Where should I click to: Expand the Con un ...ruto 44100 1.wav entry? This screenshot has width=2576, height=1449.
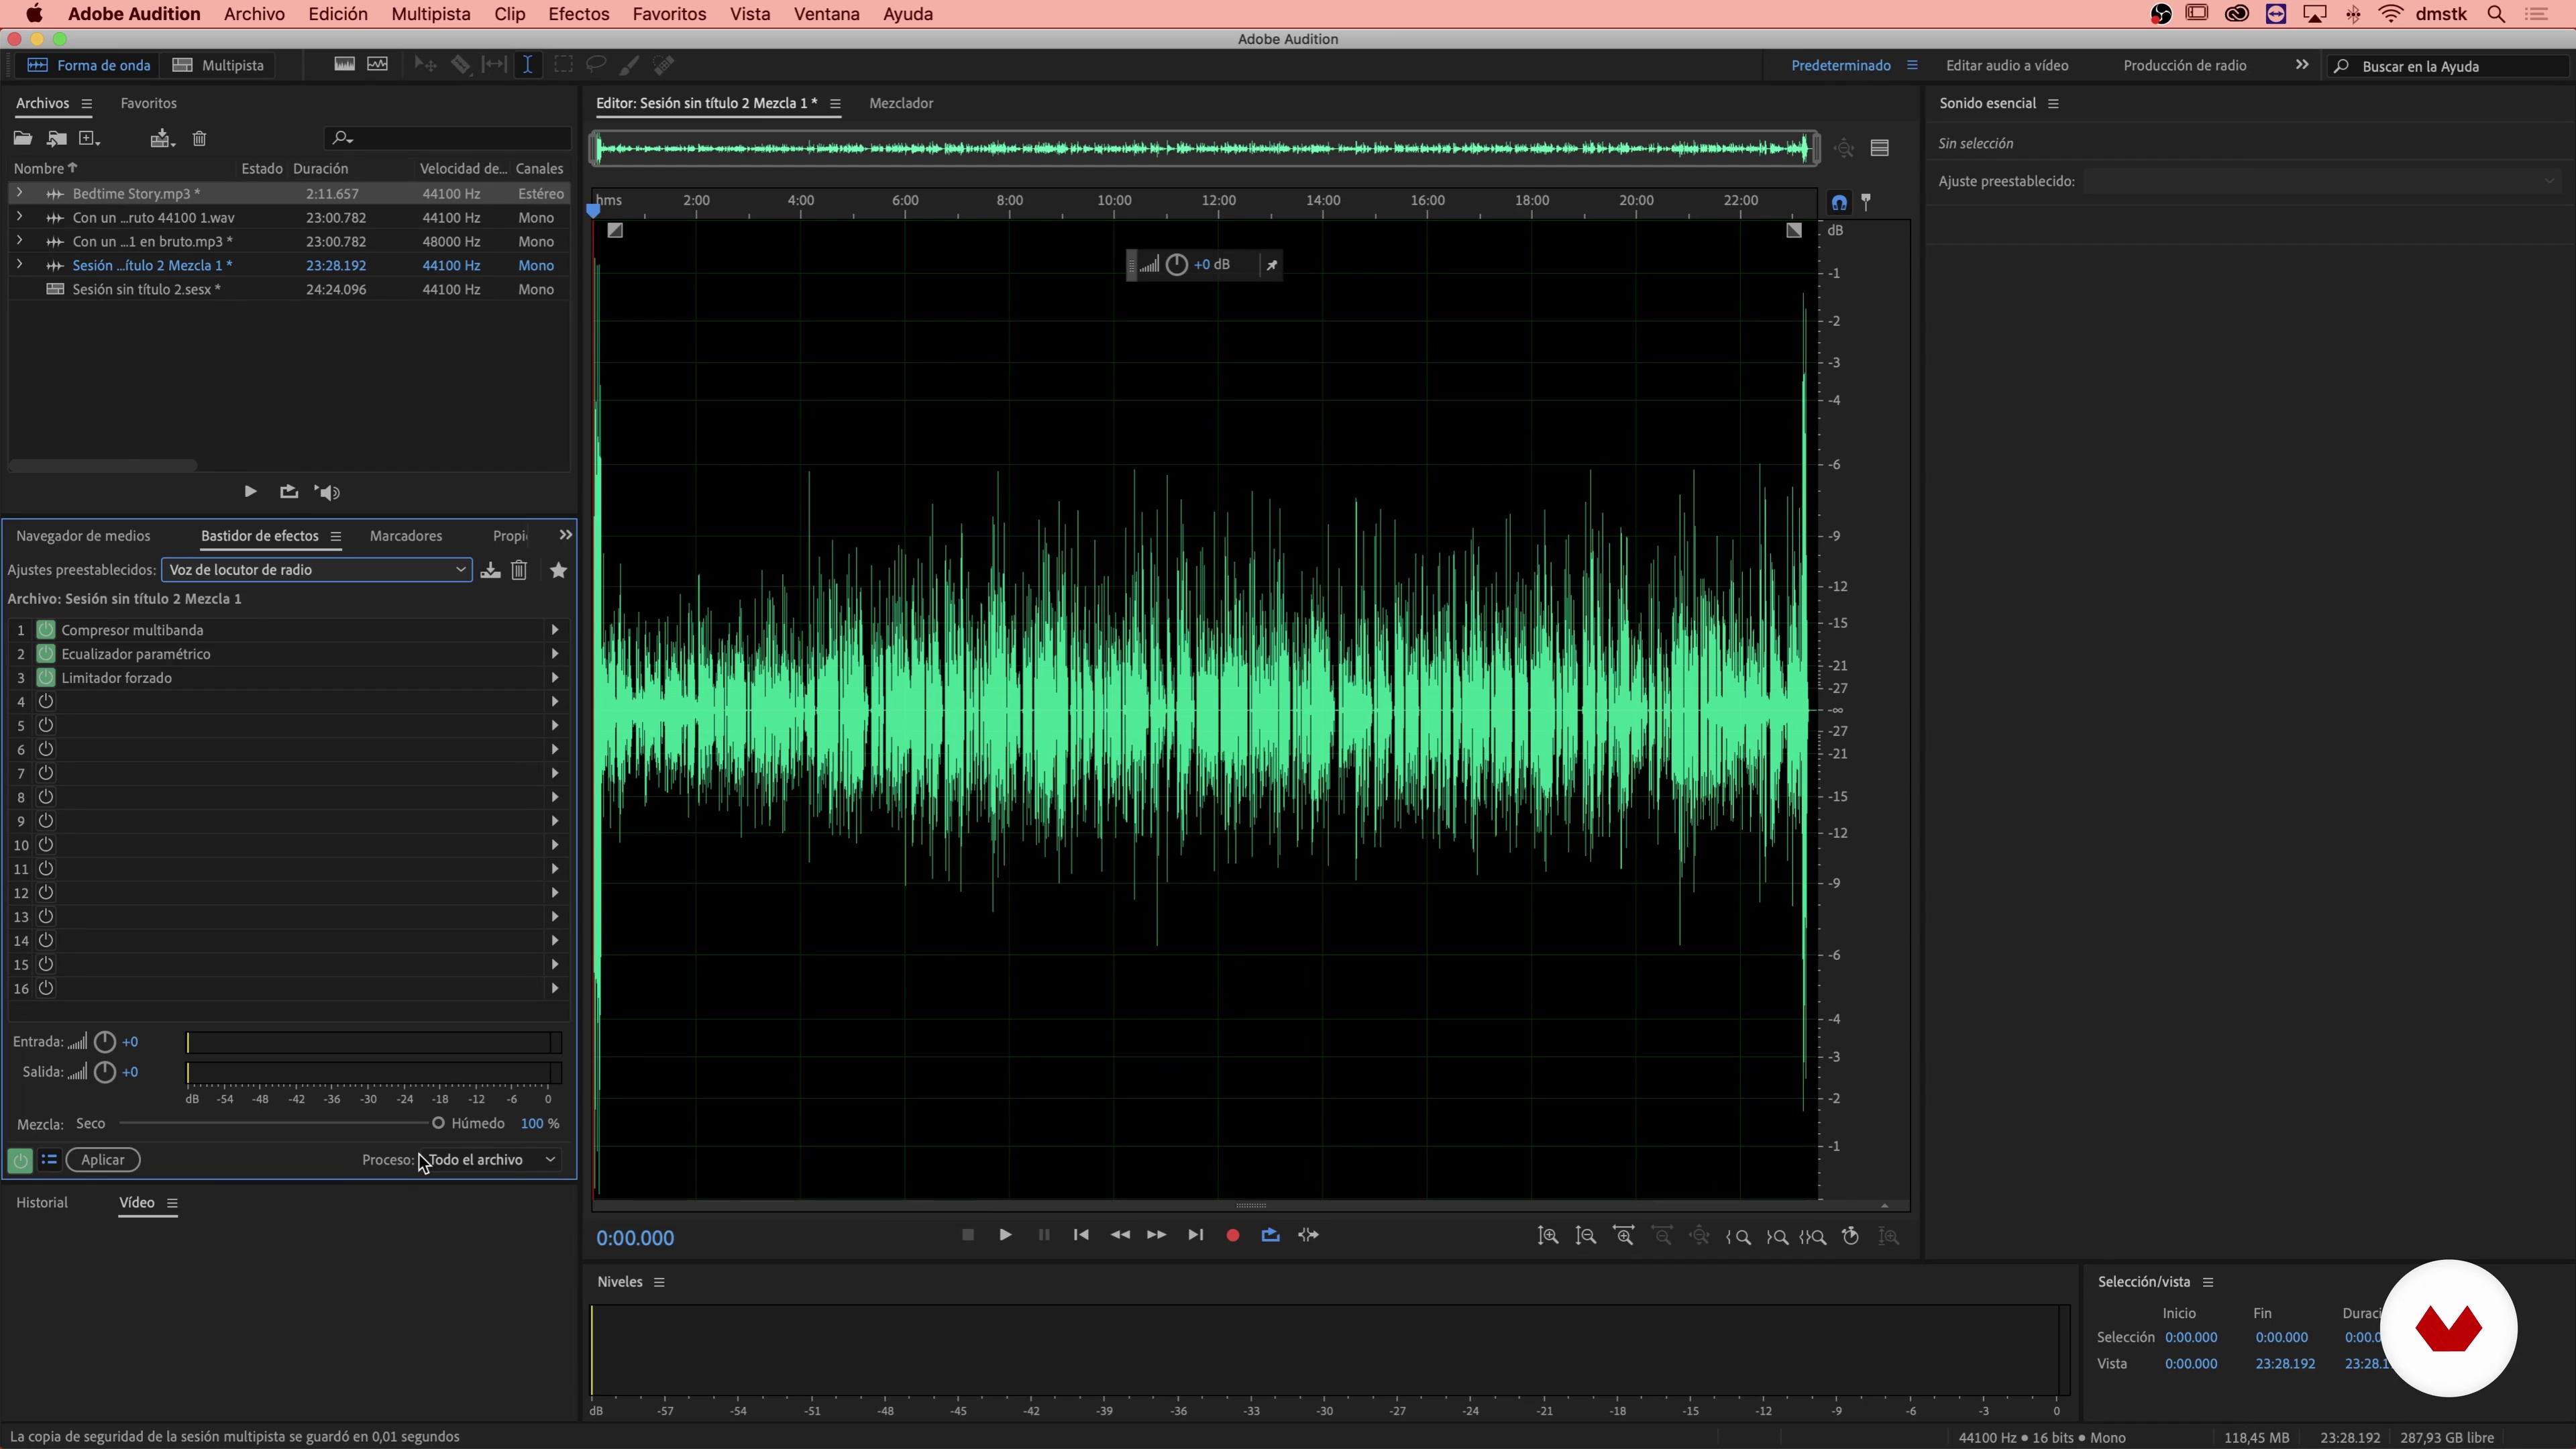pyautogui.click(x=19, y=217)
